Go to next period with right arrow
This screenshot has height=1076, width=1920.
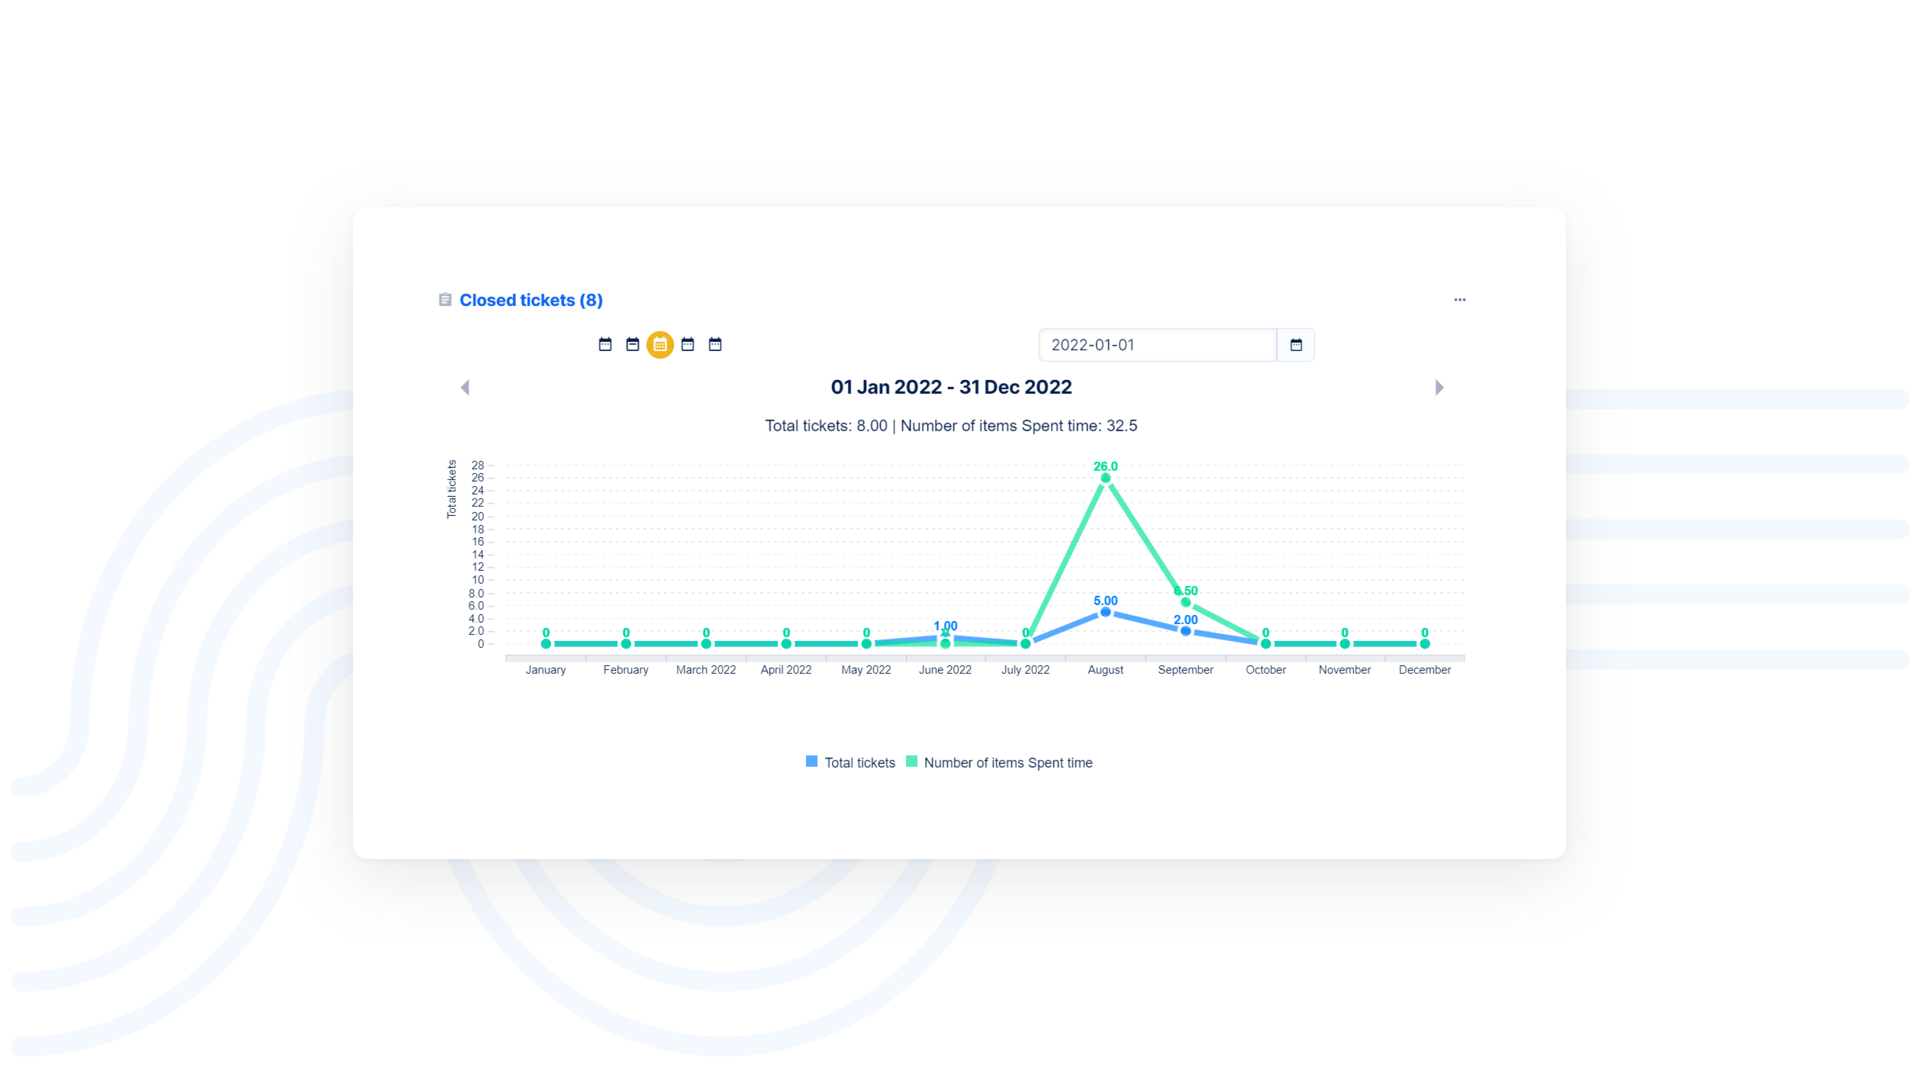(x=1439, y=388)
